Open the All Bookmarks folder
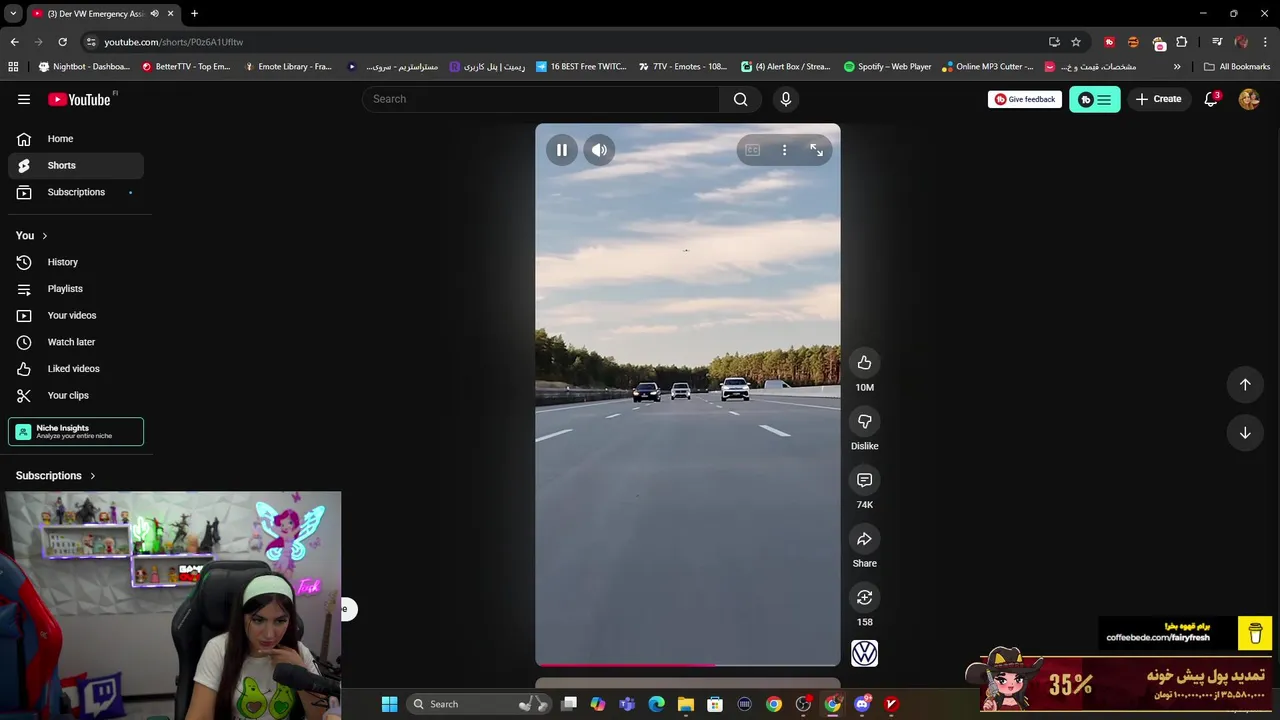The height and width of the screenshot is (720, 1280). coord(1237,67)
